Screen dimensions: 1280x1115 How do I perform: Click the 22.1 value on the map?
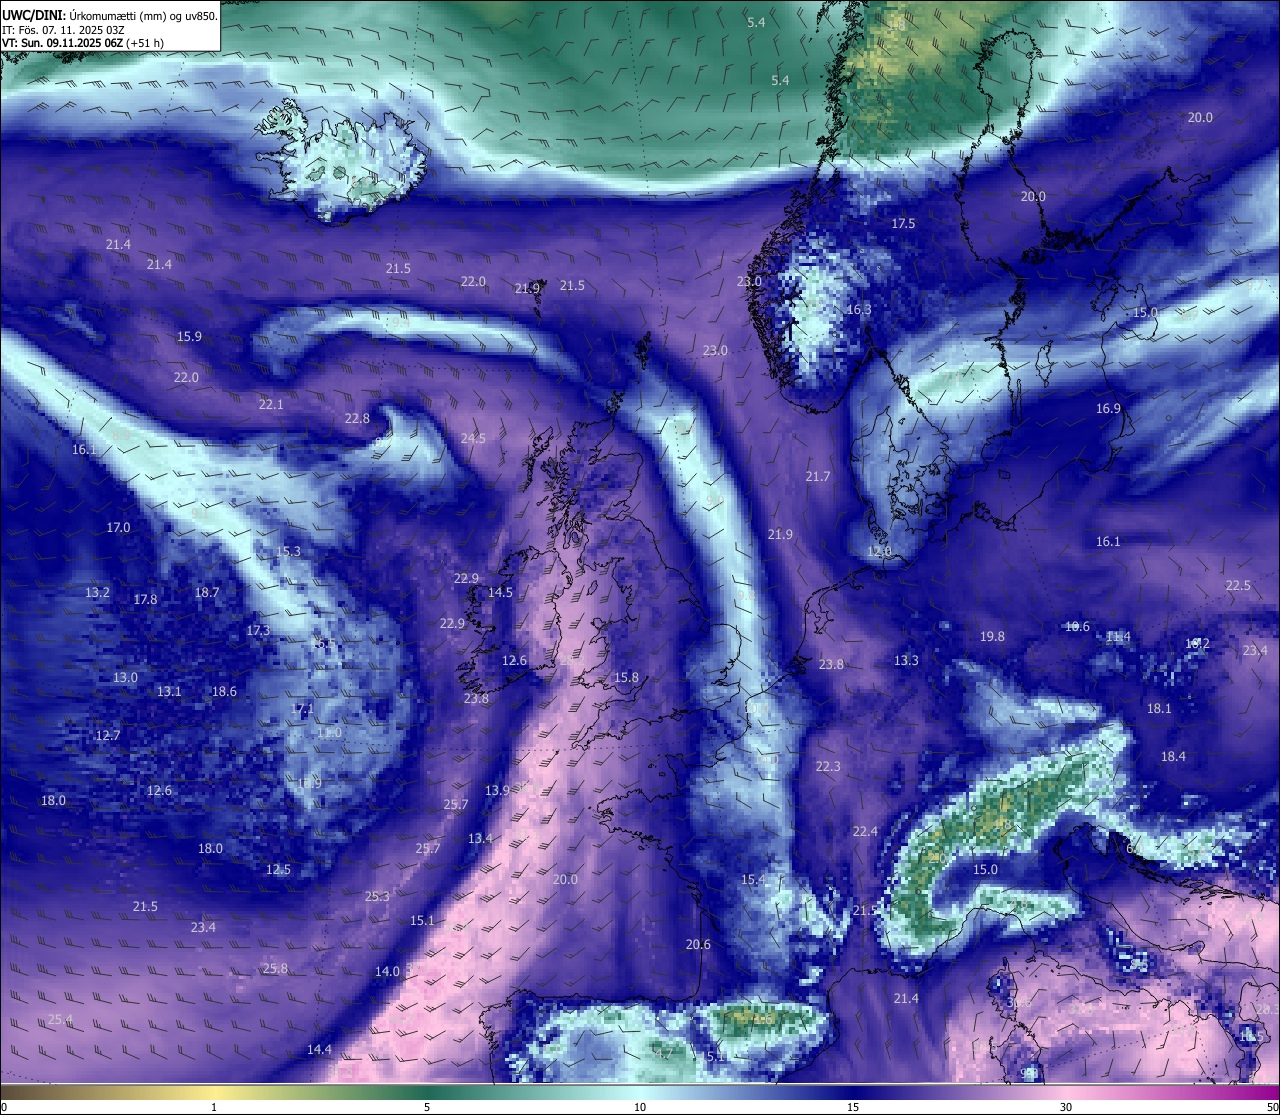tap(271, 405)
